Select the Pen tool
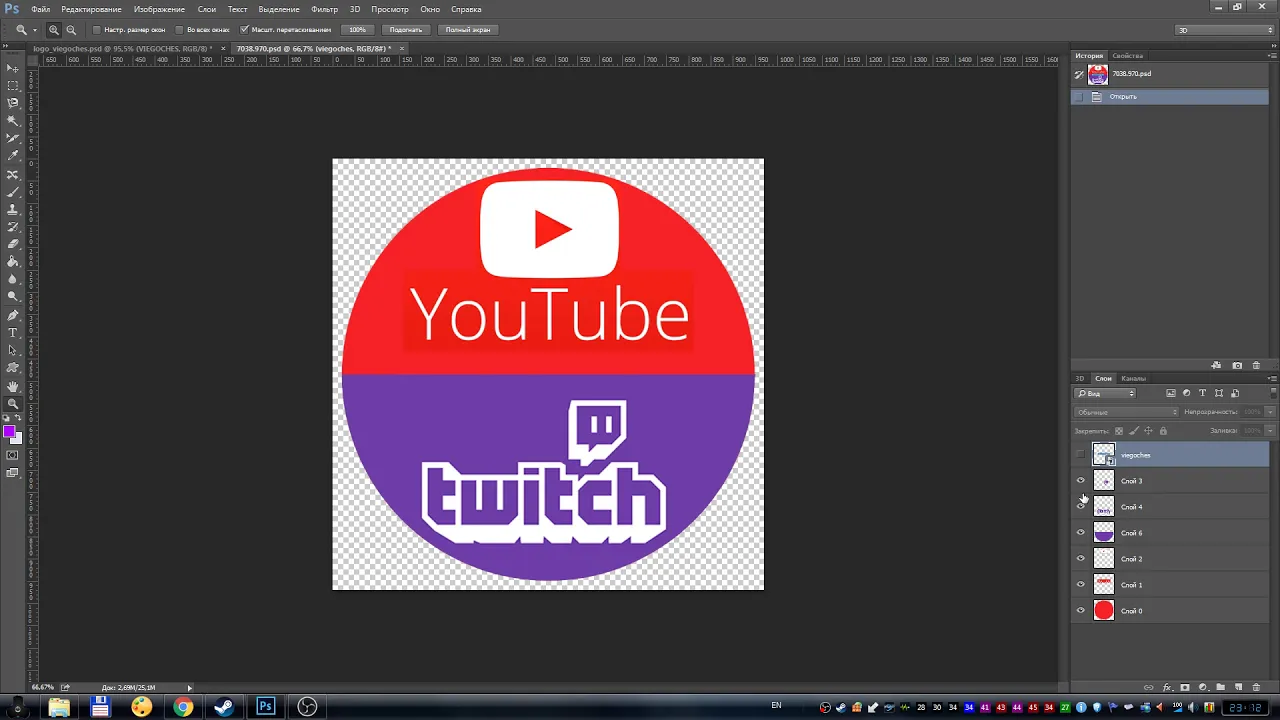1280x720 pixels. coord(13,315)
